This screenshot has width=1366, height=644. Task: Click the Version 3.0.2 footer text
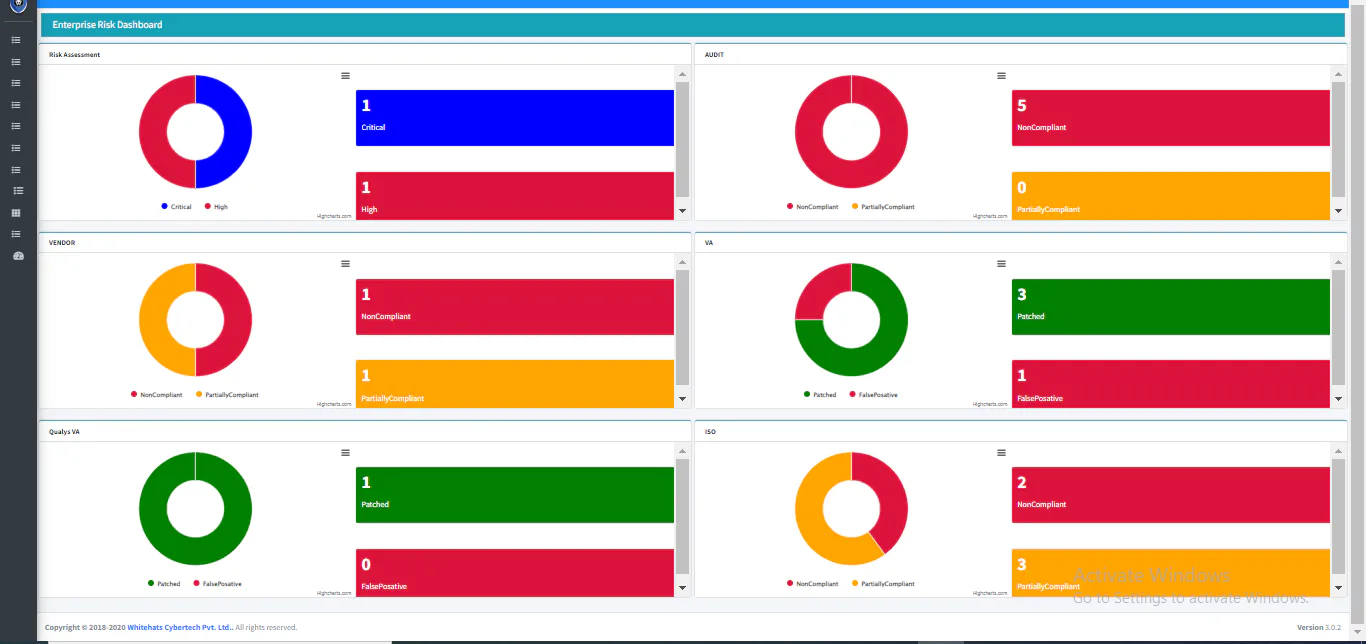coord(1319,627)
